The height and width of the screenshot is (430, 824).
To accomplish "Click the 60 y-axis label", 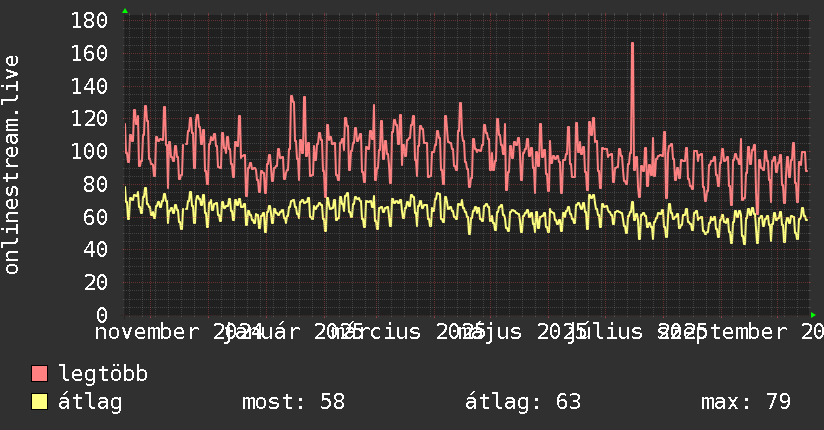I will [96, 217].
